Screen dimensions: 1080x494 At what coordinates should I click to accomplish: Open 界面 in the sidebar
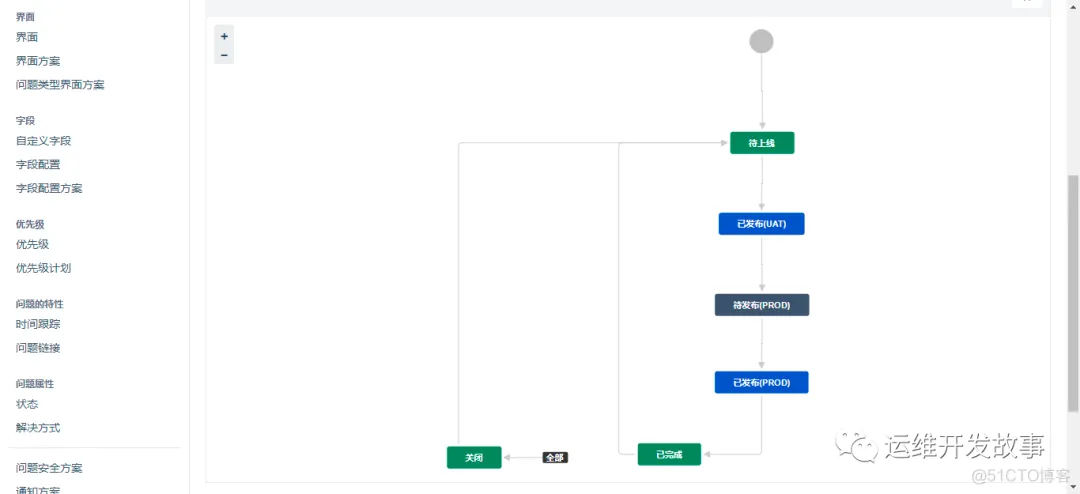27,37
